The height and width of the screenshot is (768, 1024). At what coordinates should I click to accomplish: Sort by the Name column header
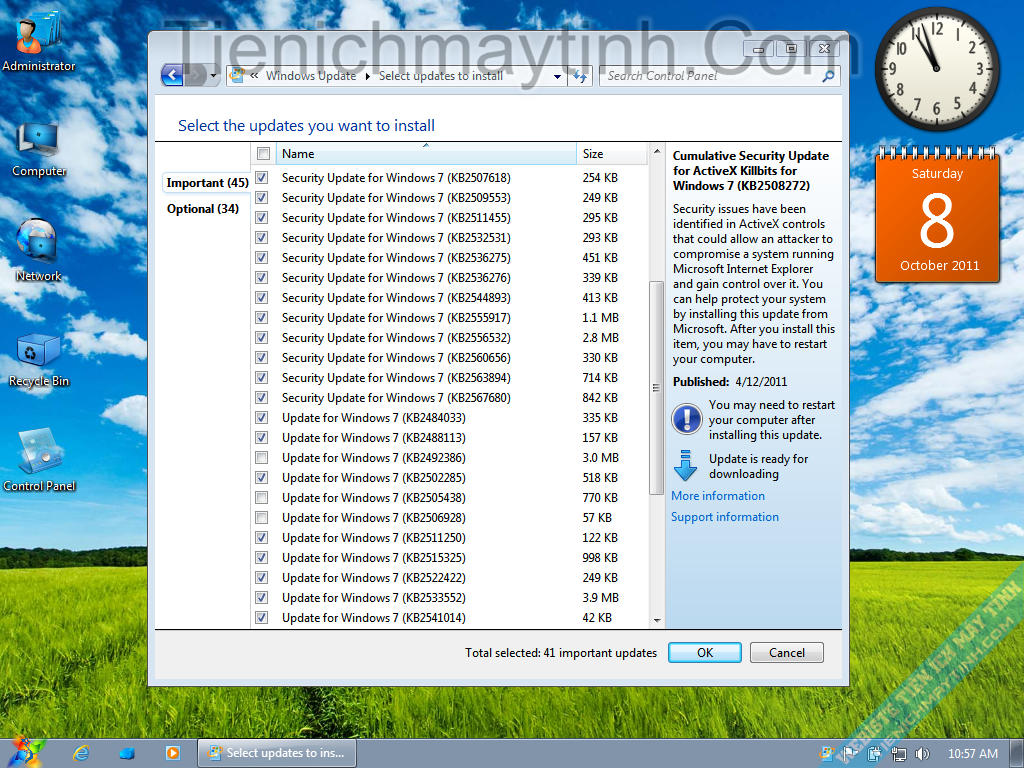coord(426,154)
